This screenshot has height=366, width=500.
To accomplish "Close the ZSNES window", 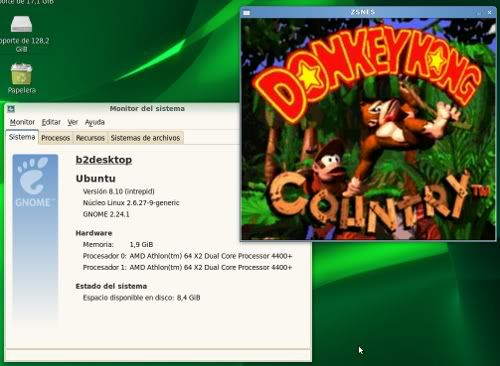I will (x=489, y=13).
